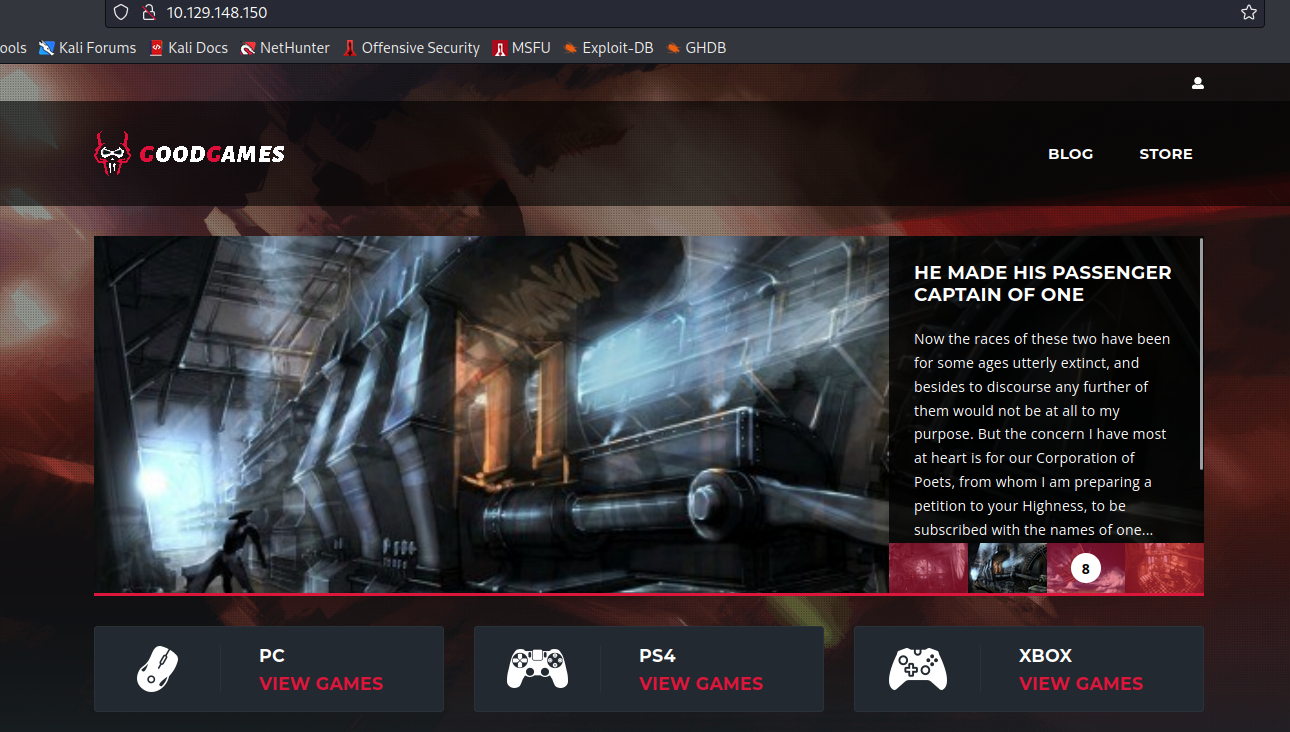
Task: Click the address bar showing 10.129.148.150
Action: click(684, 13)
